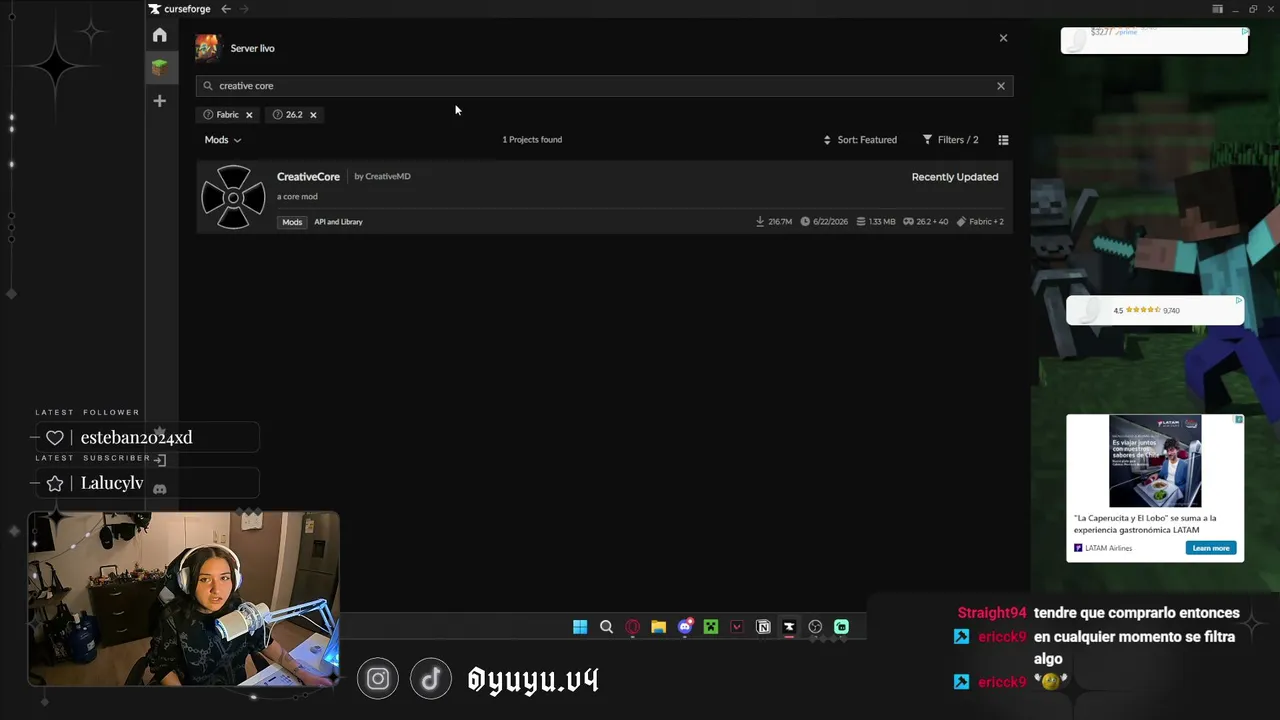Open File Explorer from taskbar
The image size is (1280, 720).
coord(658,627)
